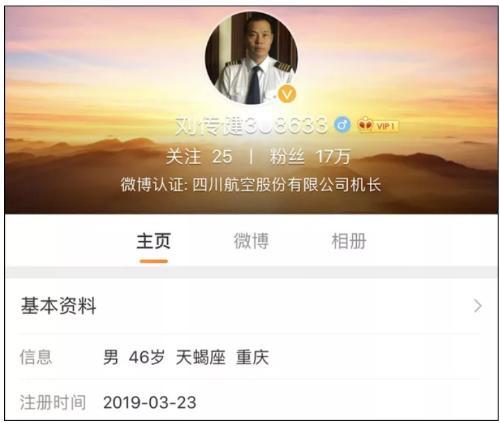
Task: Click the 信息 row showing 男 46岁
Action: (x=251, y=357)
